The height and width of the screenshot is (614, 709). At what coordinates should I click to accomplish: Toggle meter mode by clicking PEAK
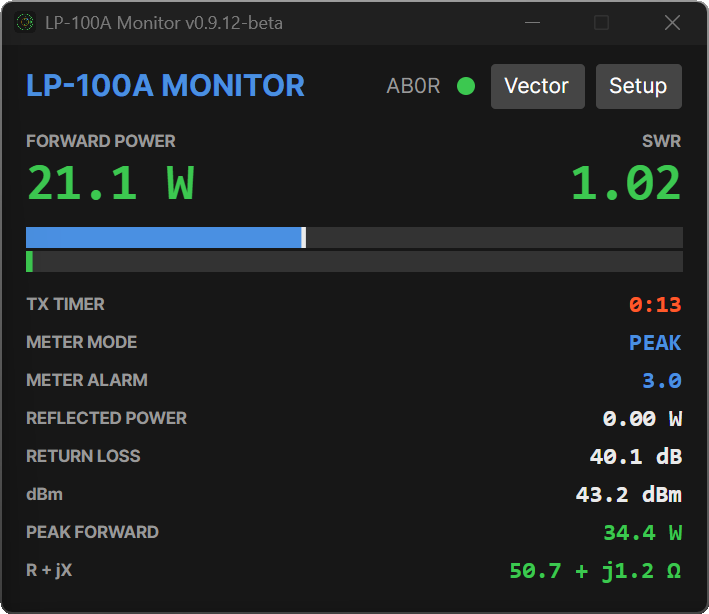[x=655, y=343]
